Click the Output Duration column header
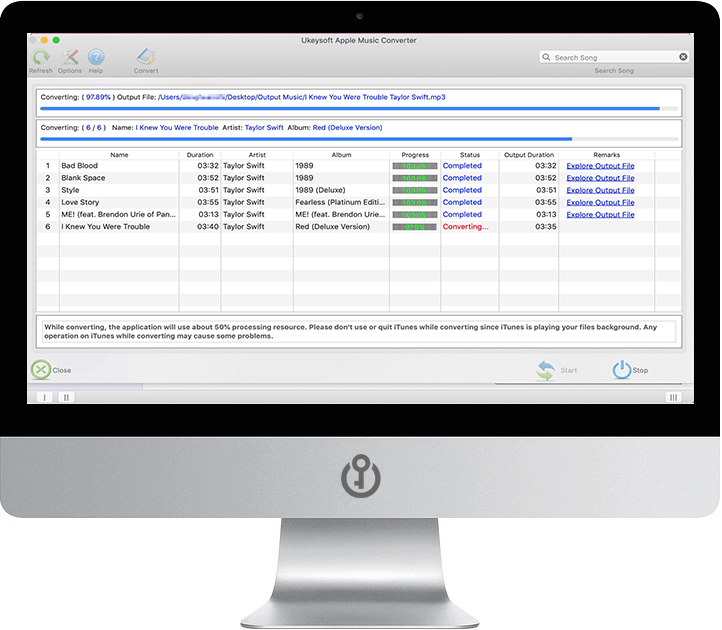722x630 pixels. pos(529,155)
